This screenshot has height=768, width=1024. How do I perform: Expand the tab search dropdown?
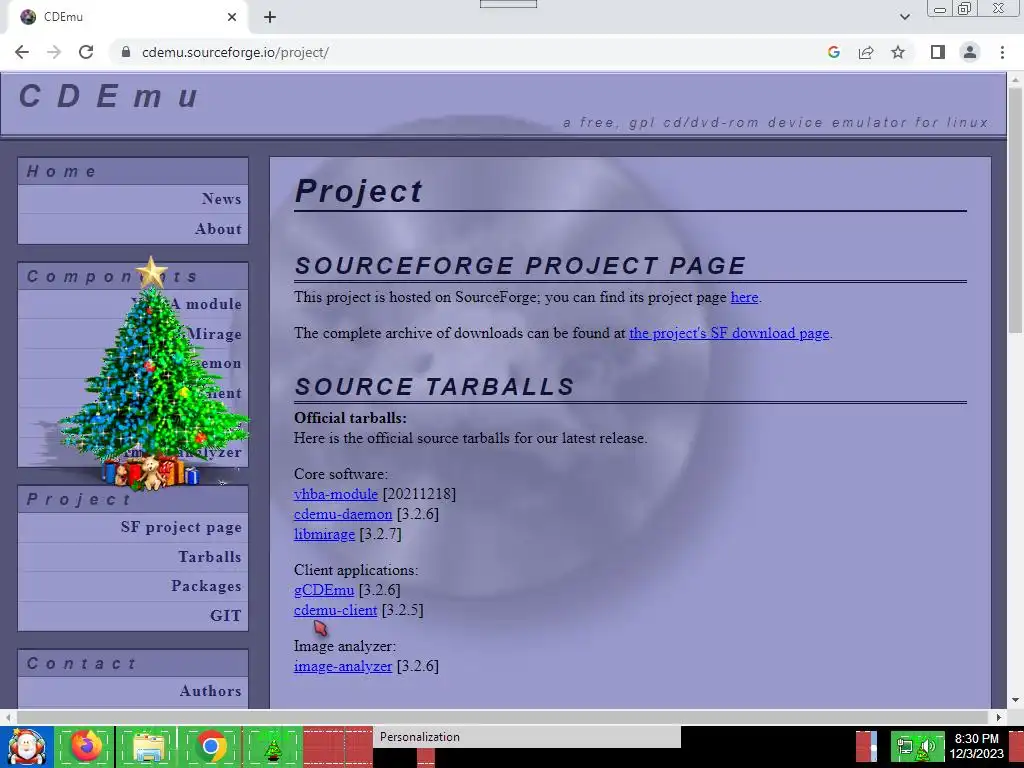[904, 17]
